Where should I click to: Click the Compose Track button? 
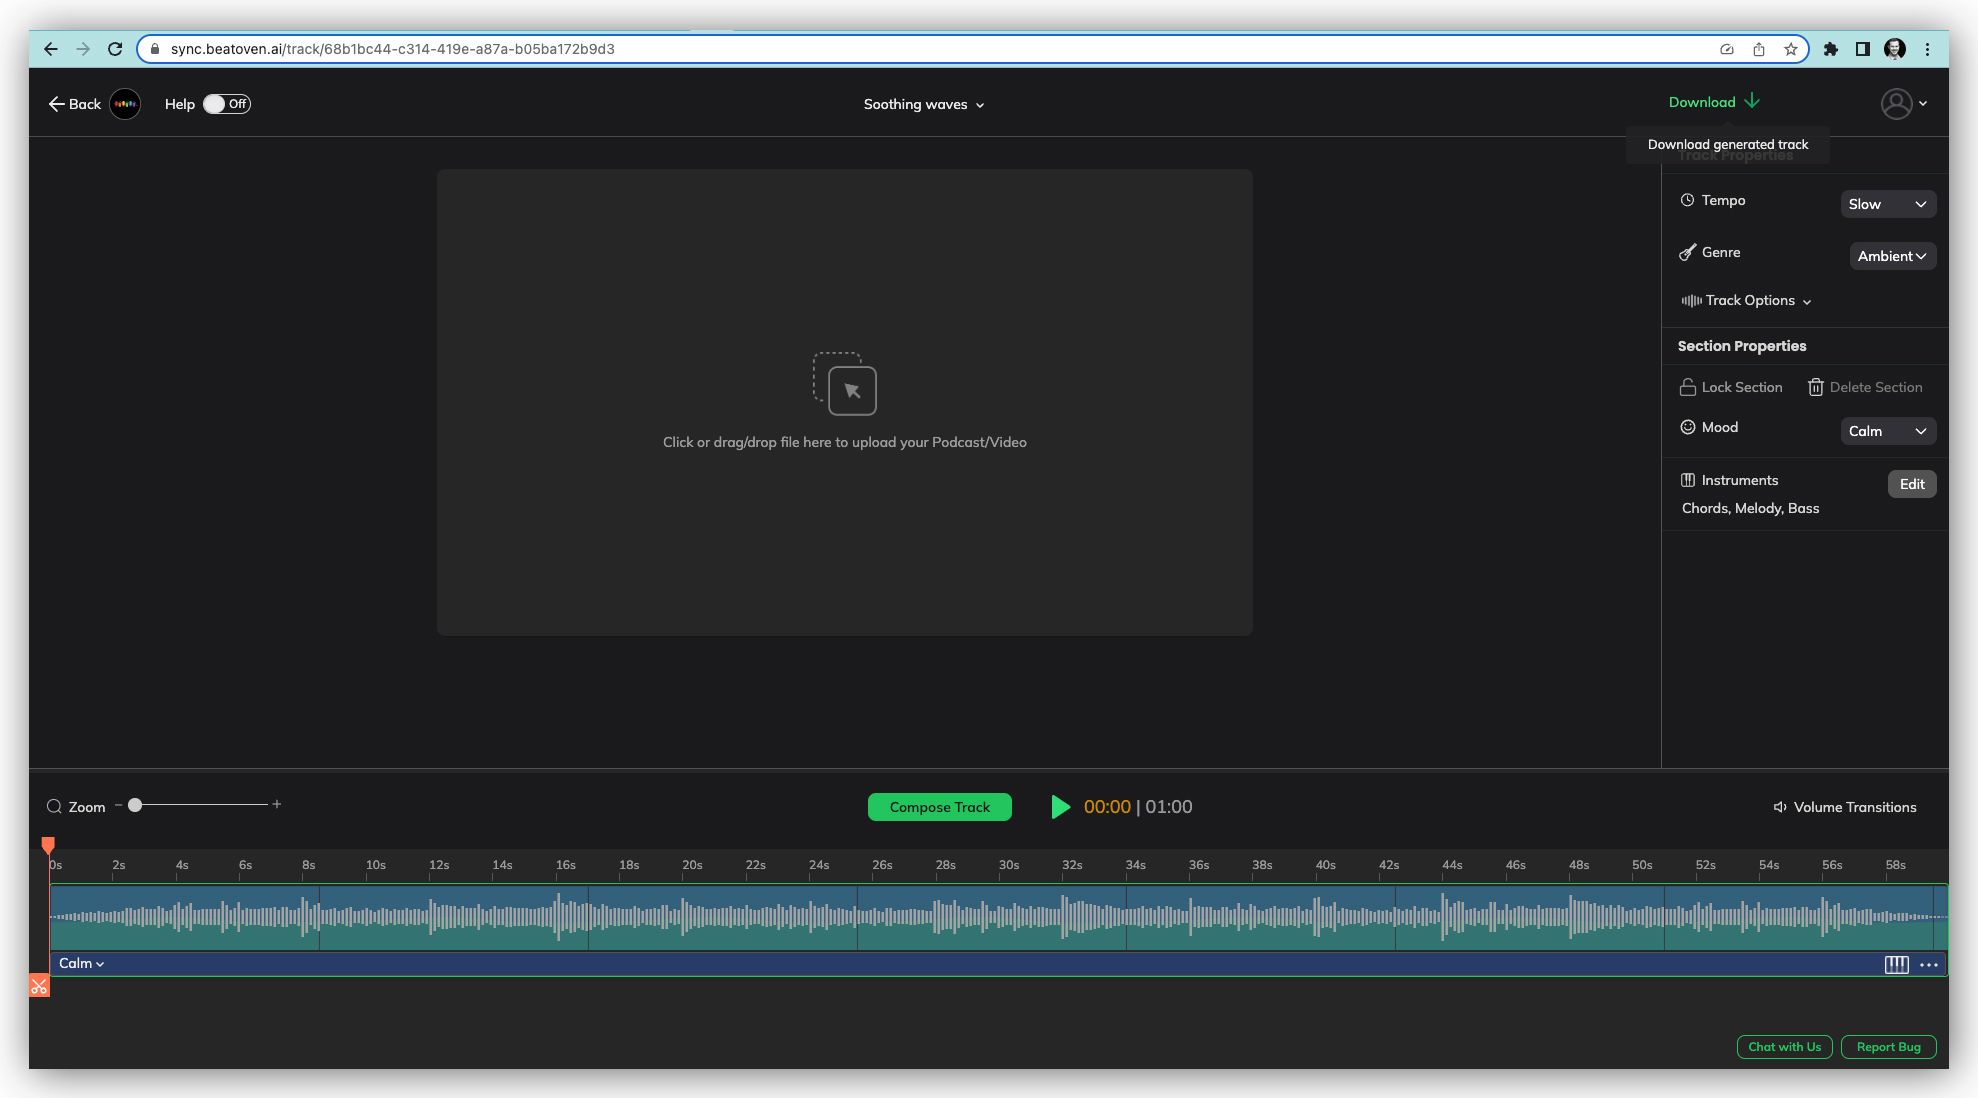coord(939,807)
